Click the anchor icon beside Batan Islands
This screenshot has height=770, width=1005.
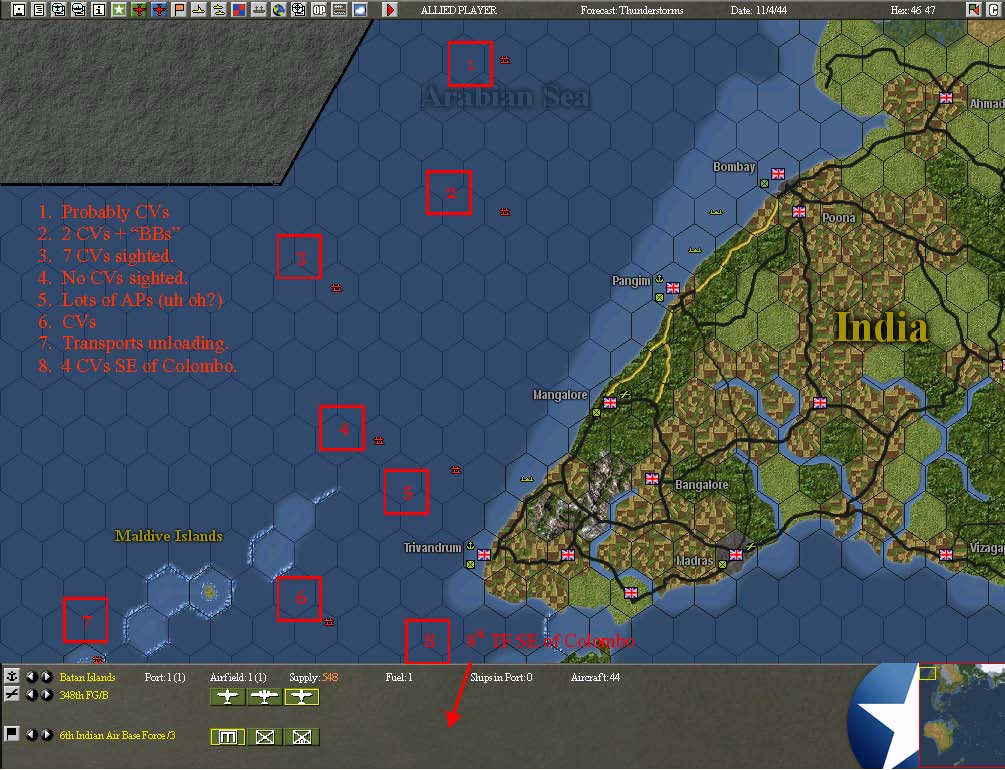click(12, 676)
